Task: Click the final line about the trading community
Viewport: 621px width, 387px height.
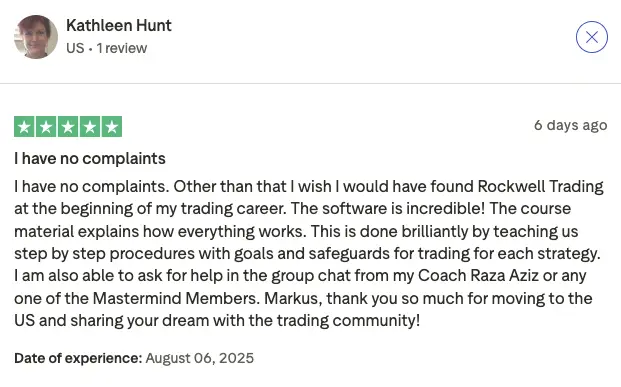Action: click(217, 320)
